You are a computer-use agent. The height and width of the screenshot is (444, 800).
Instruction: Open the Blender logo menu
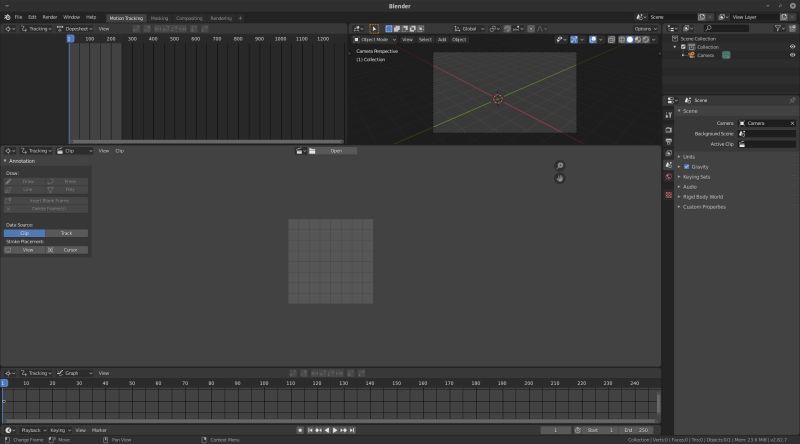tap(7, 17)
